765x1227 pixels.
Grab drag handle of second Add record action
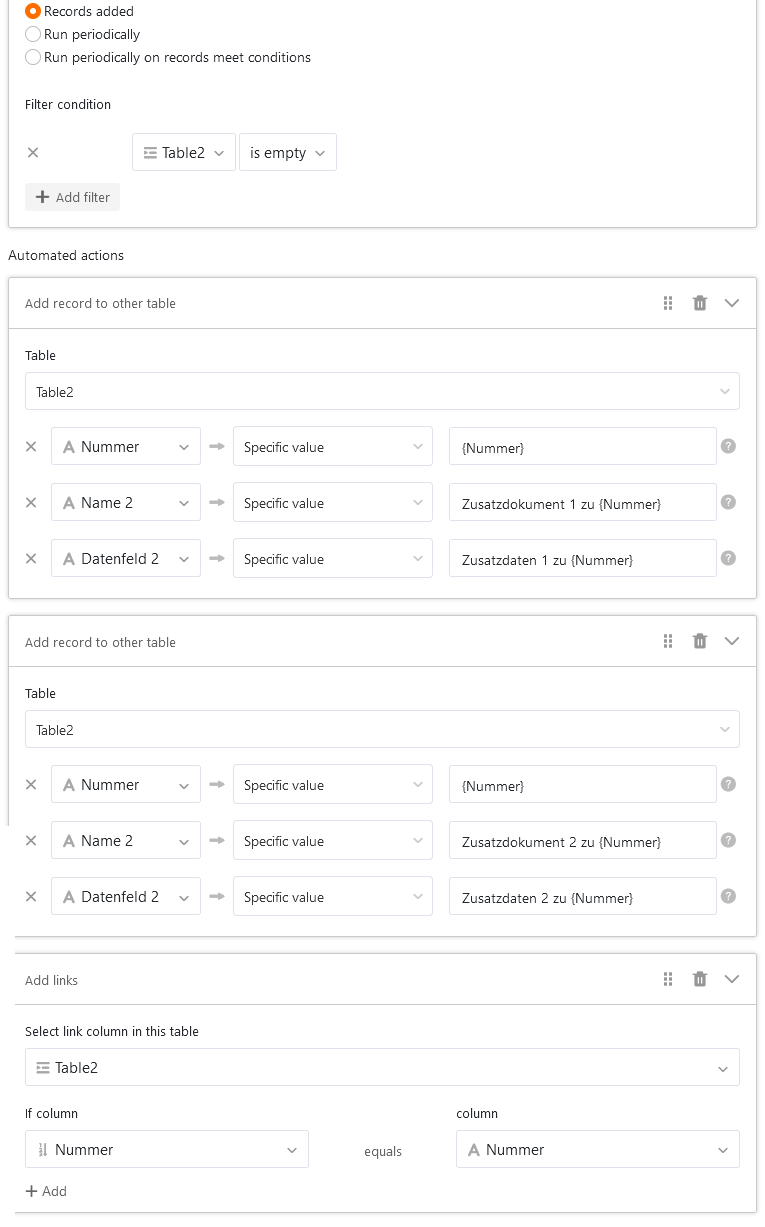pos(668,642)
